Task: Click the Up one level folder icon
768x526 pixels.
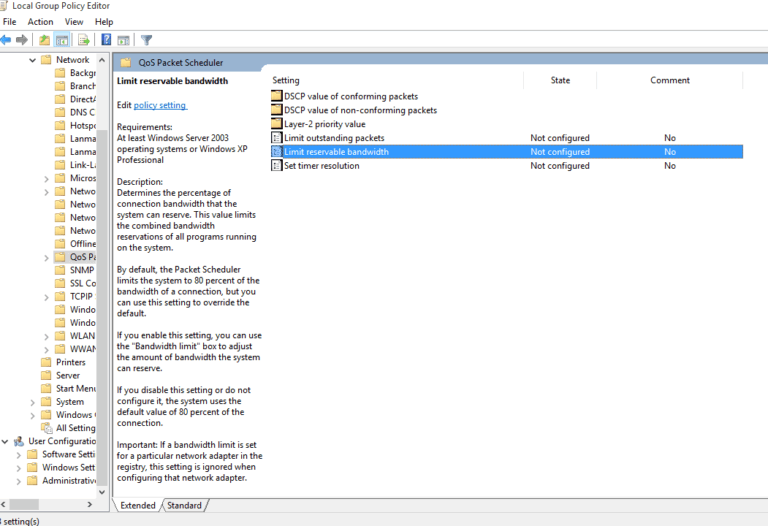Action: (x=45, y=40)
